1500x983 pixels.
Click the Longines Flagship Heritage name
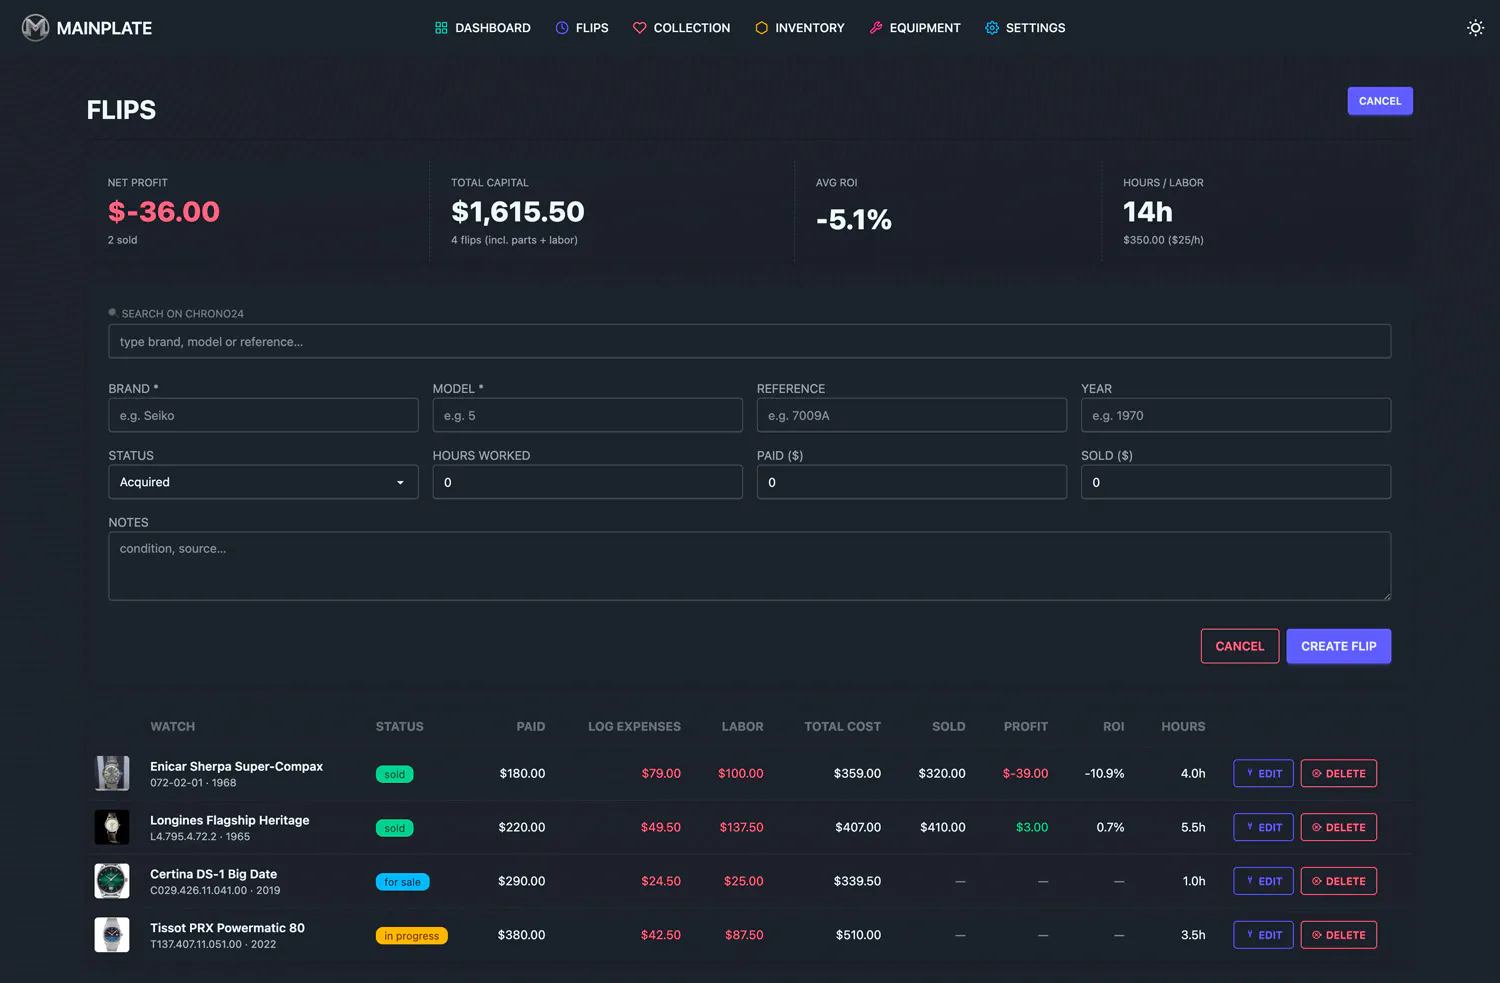coord(230,820)
